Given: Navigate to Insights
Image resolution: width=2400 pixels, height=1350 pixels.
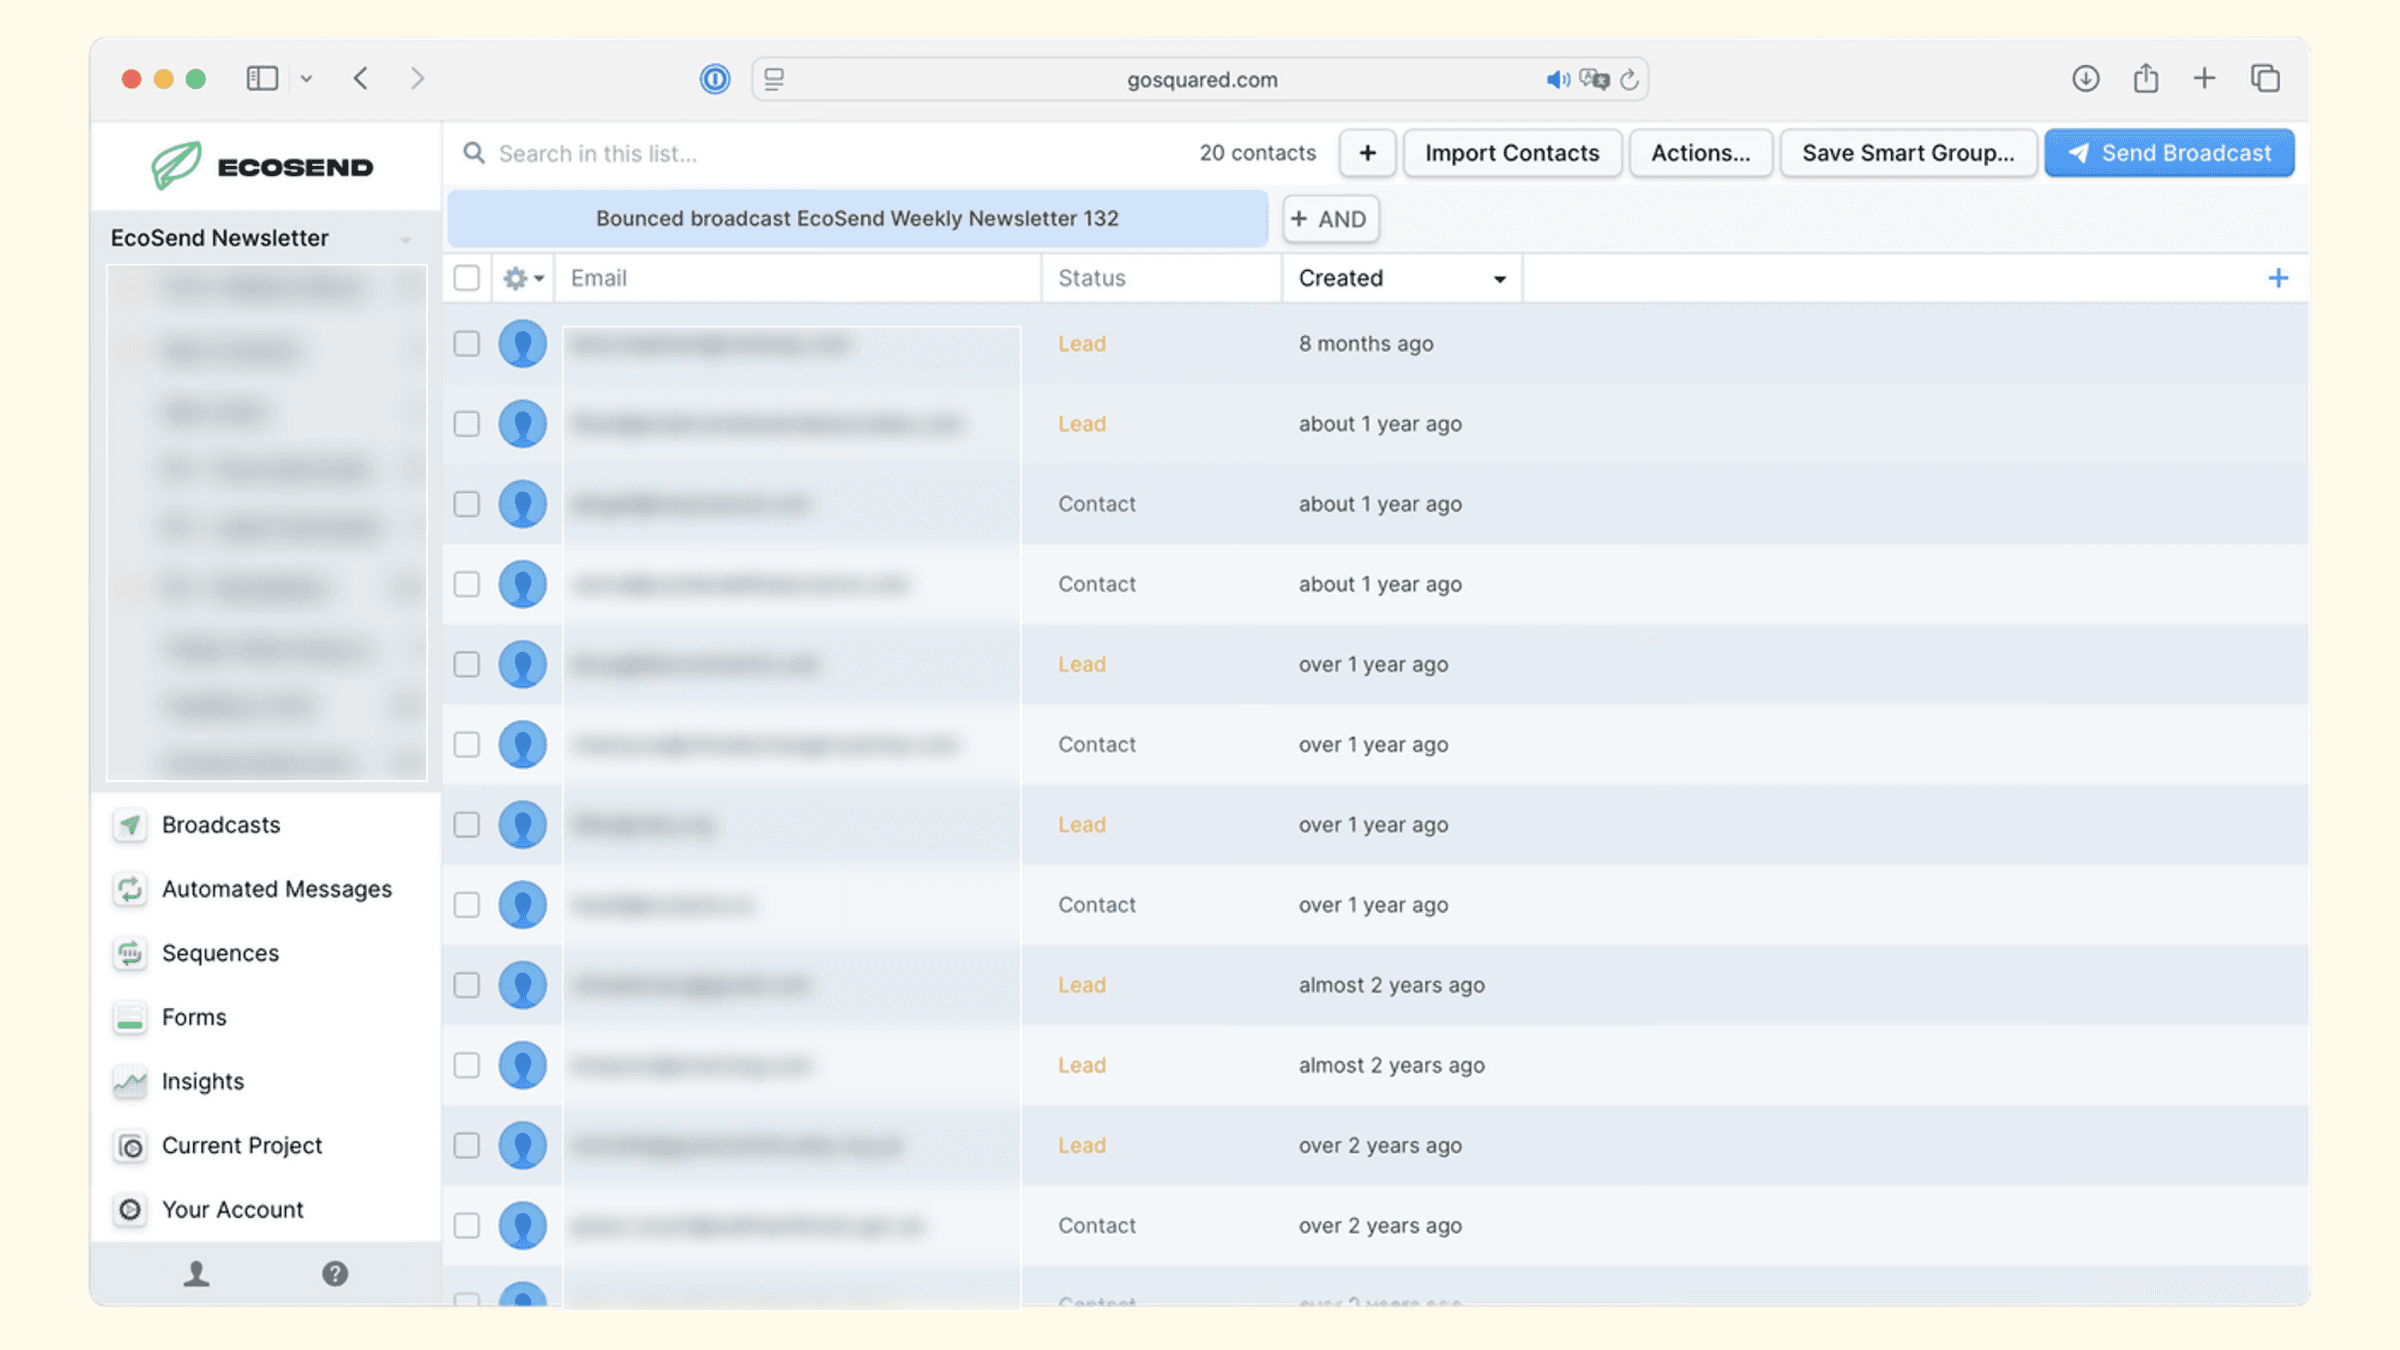Looking at the screenshot, I should 203,1081.
